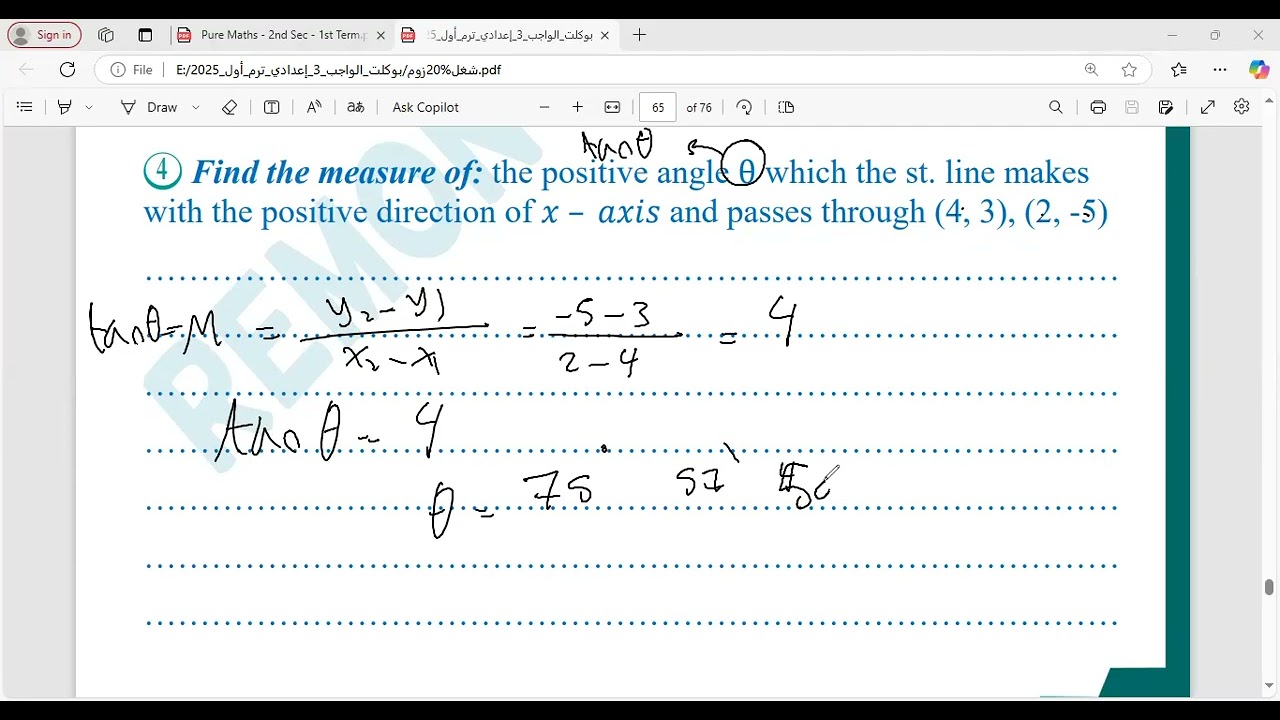Expand highlighter color options dropdown
This screenshot has width=1280, height=720.
point(89,107)
